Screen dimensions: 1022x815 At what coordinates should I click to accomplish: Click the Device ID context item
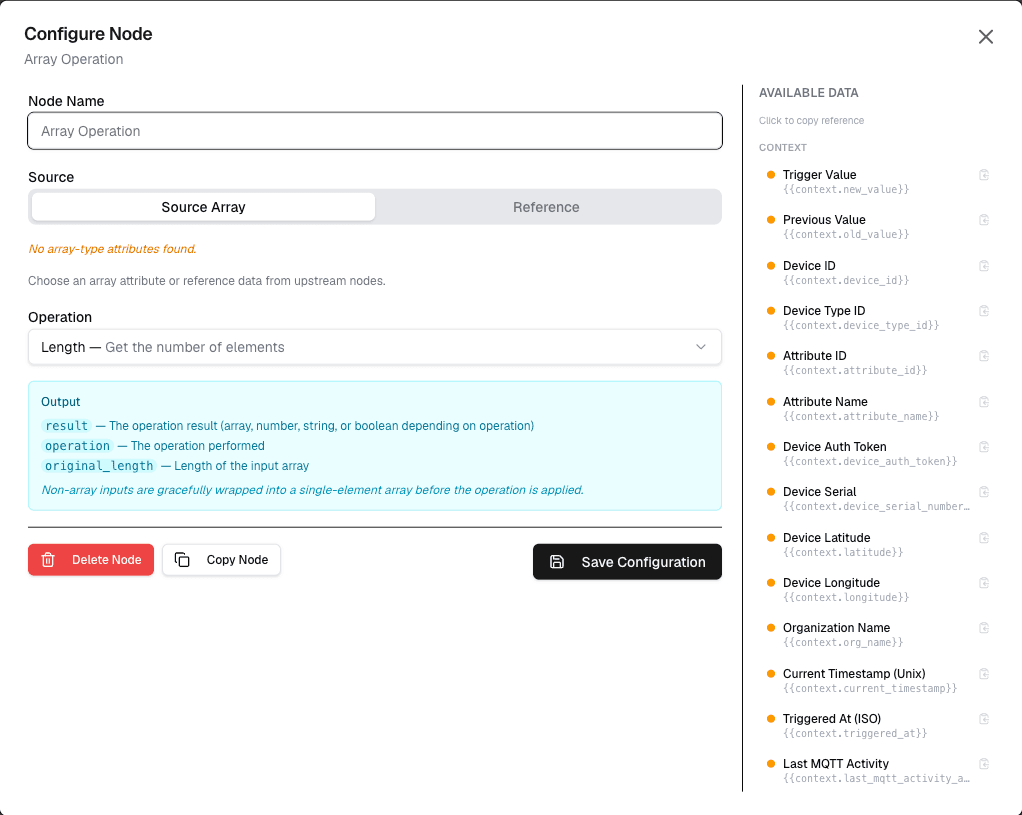coord(877,273)
